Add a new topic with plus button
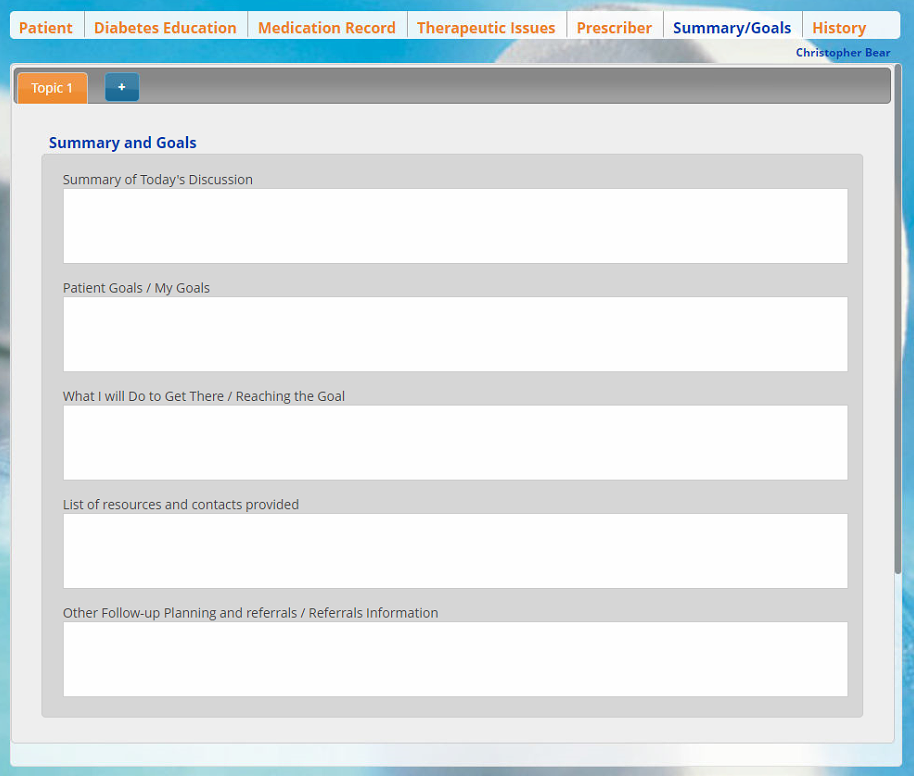This screenshot has width=914, height=776. click(x=122, y=88)
